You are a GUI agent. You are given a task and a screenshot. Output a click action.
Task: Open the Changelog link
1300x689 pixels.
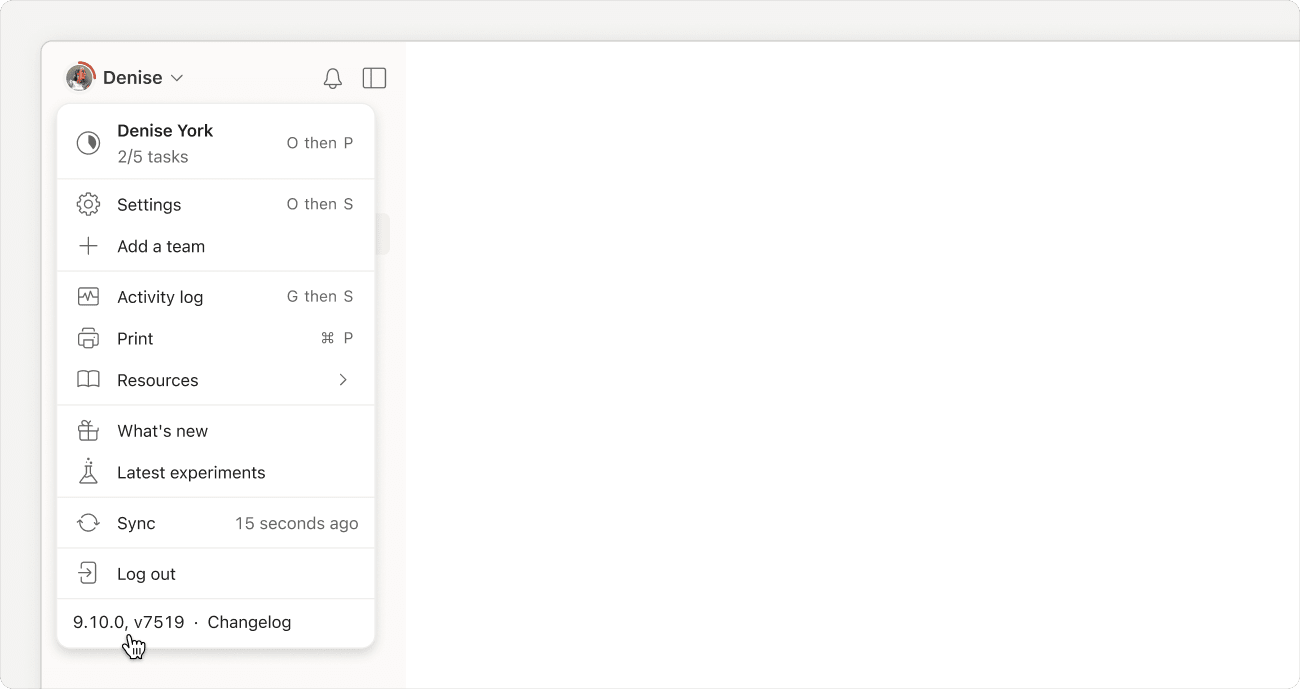click(249, 622)
